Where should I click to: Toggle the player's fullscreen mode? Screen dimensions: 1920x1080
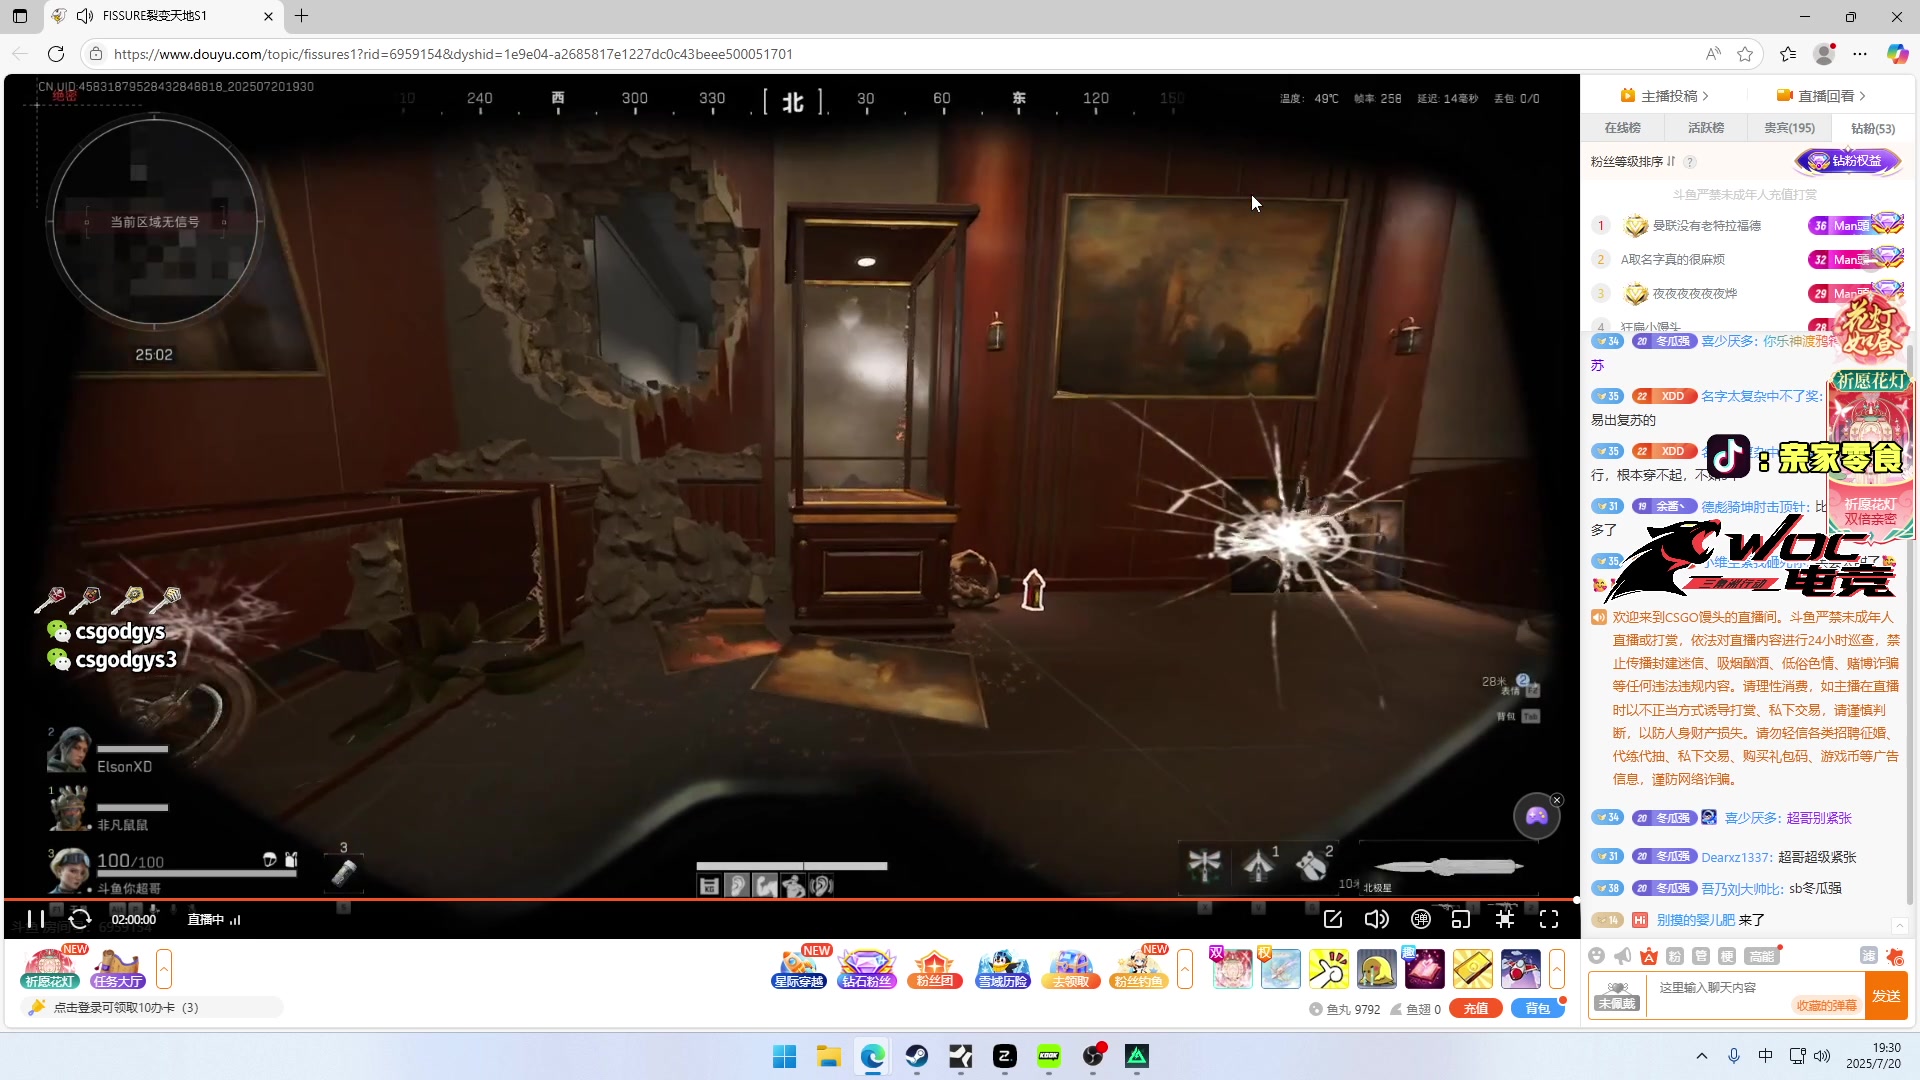pos(1549,919)
